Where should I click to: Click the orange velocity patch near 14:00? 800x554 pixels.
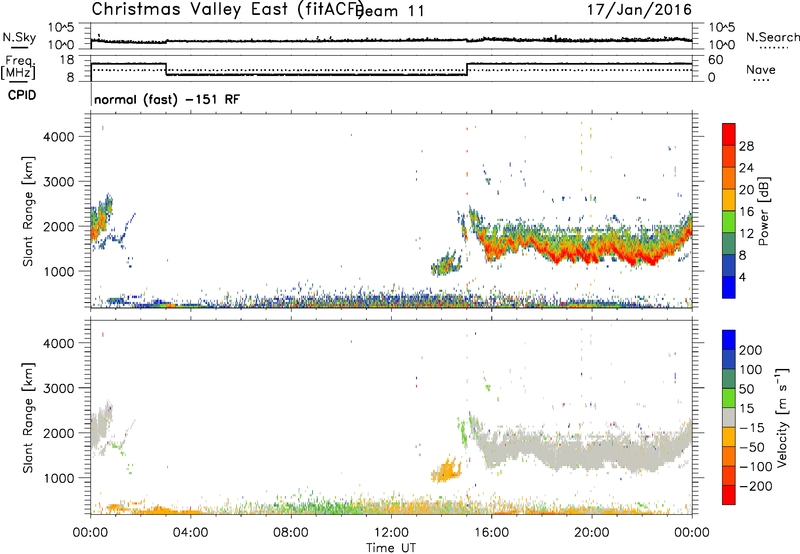coord(446,470)
